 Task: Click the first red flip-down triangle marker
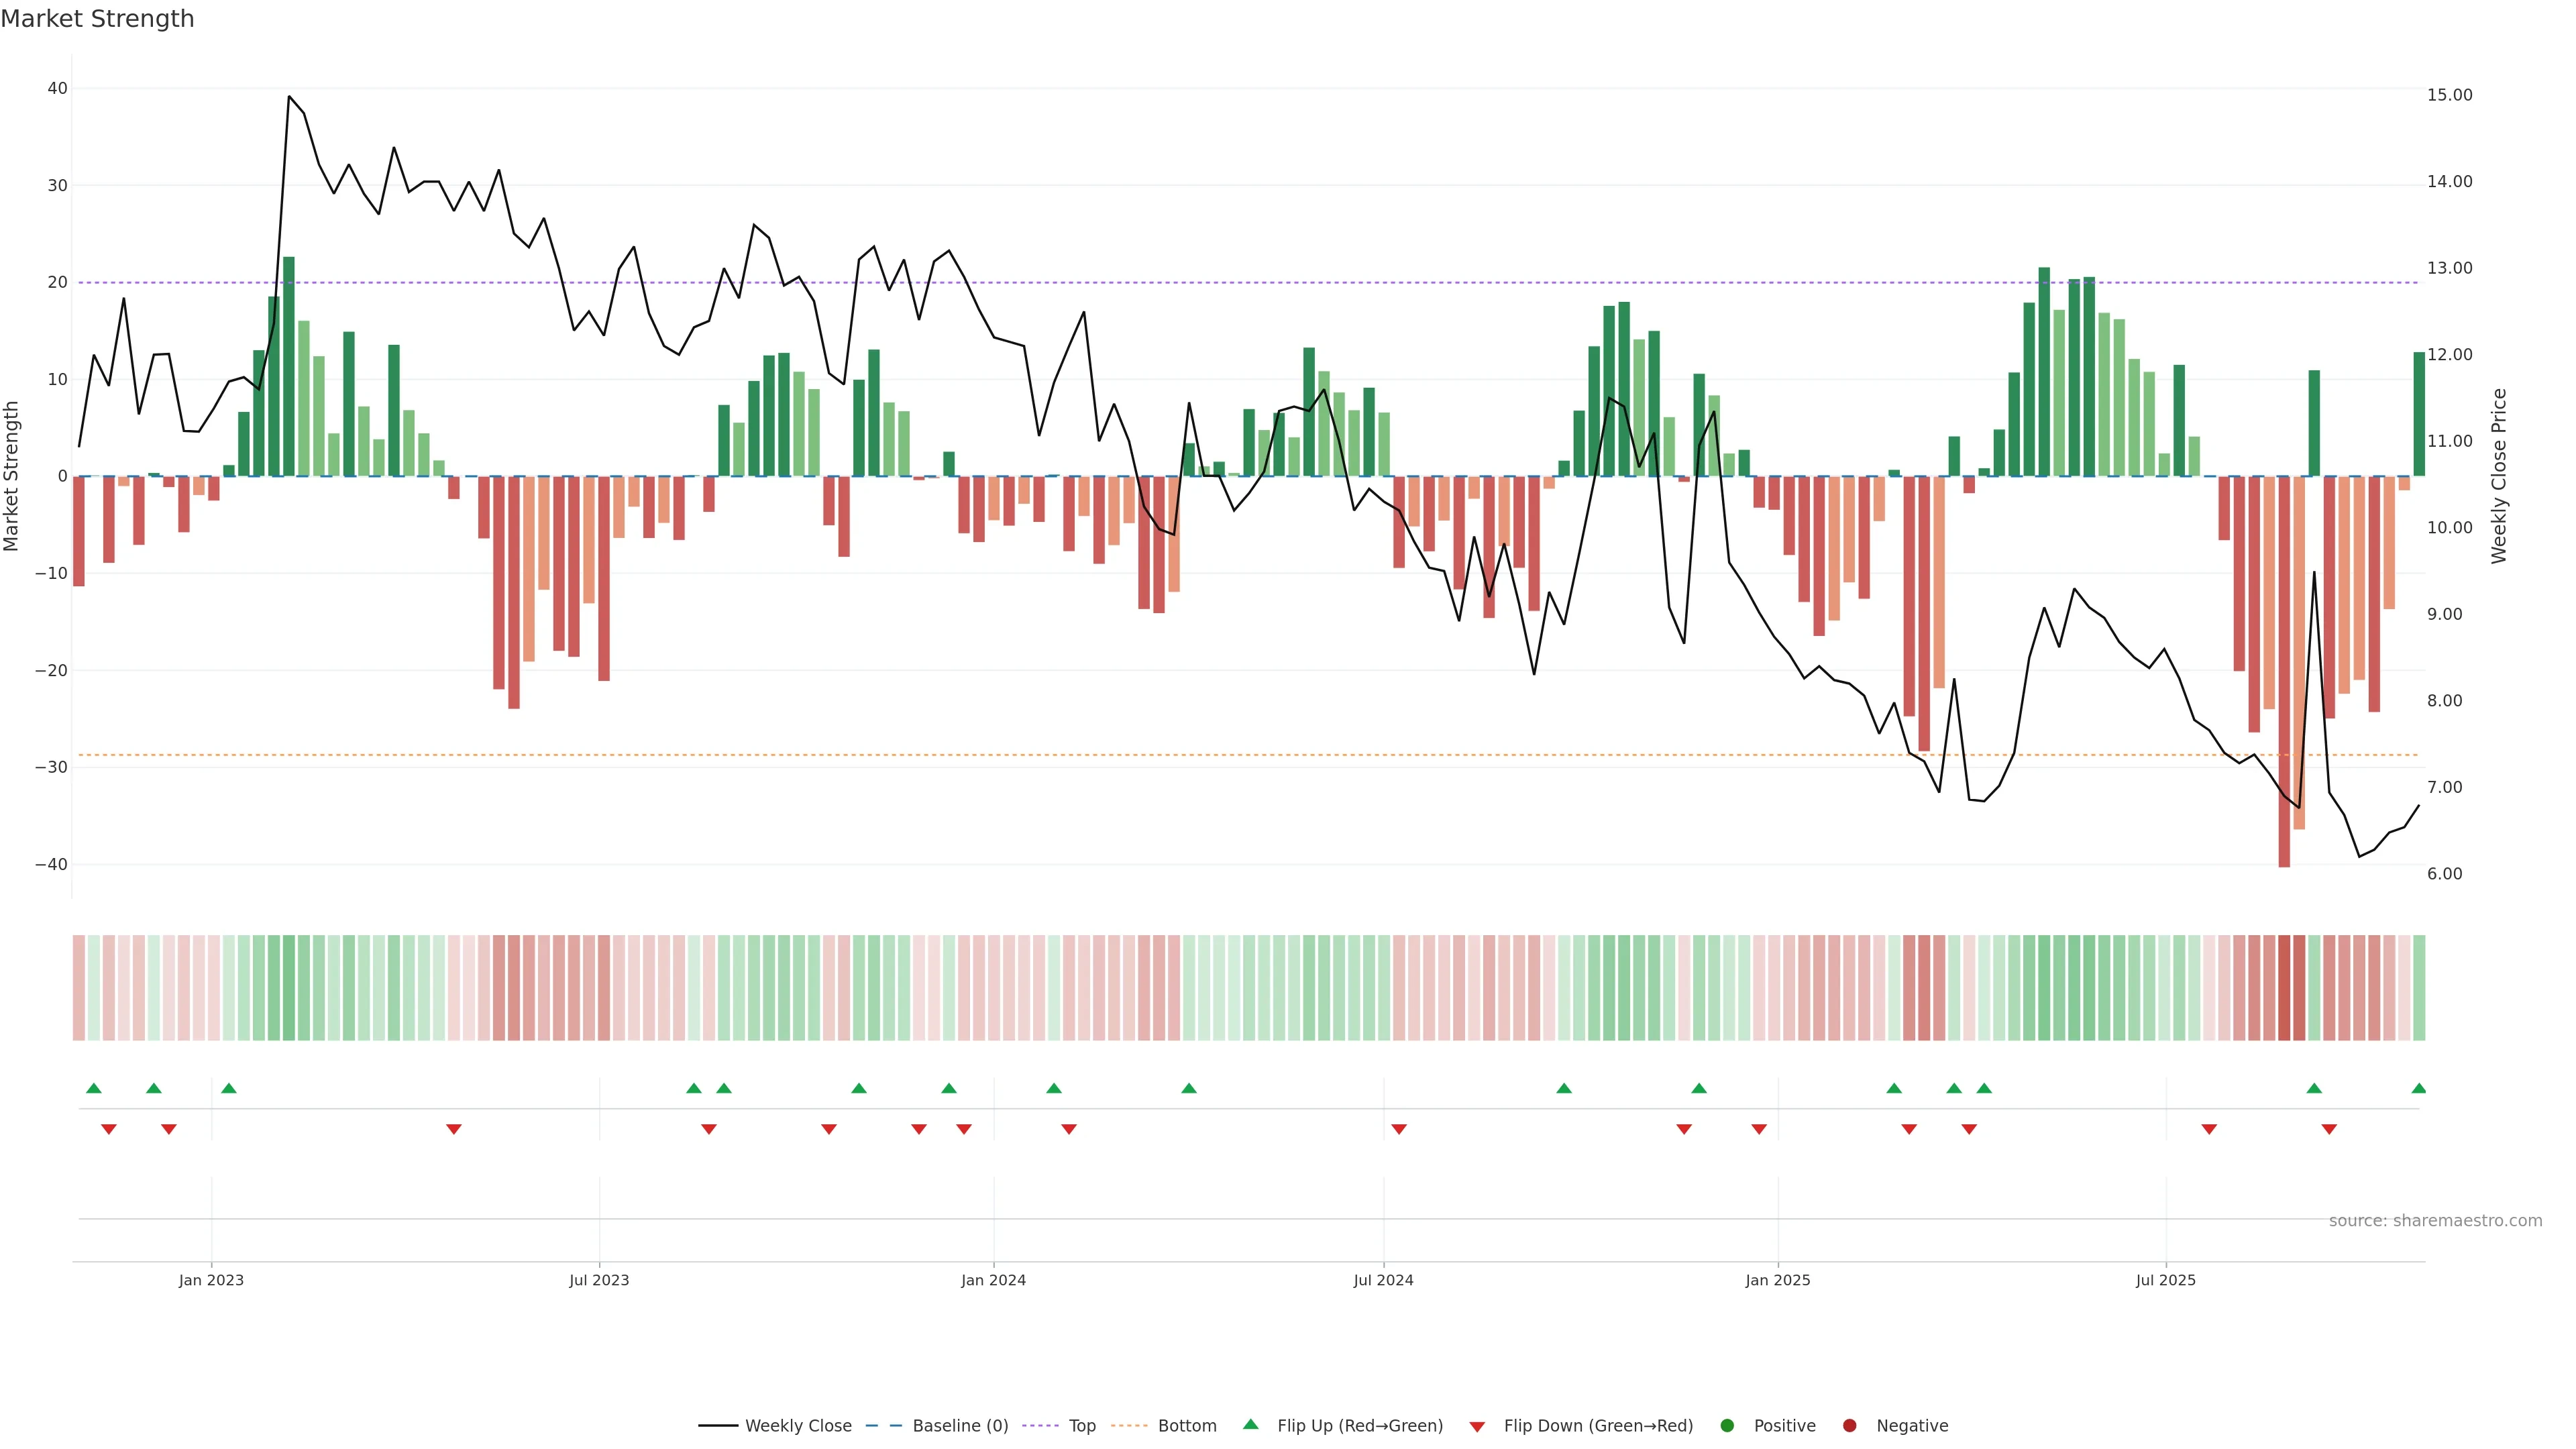(109, 1129)
